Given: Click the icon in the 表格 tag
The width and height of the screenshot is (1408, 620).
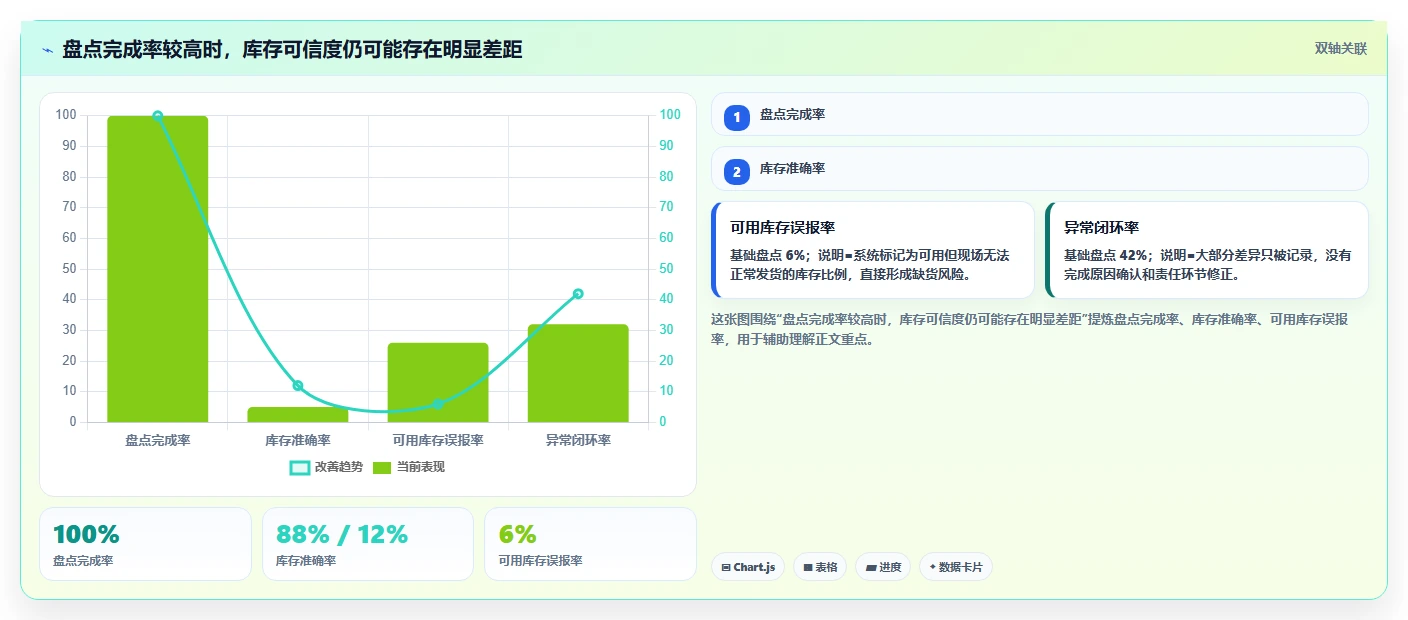Looking at the screenshot, I should tap(808, 568).
